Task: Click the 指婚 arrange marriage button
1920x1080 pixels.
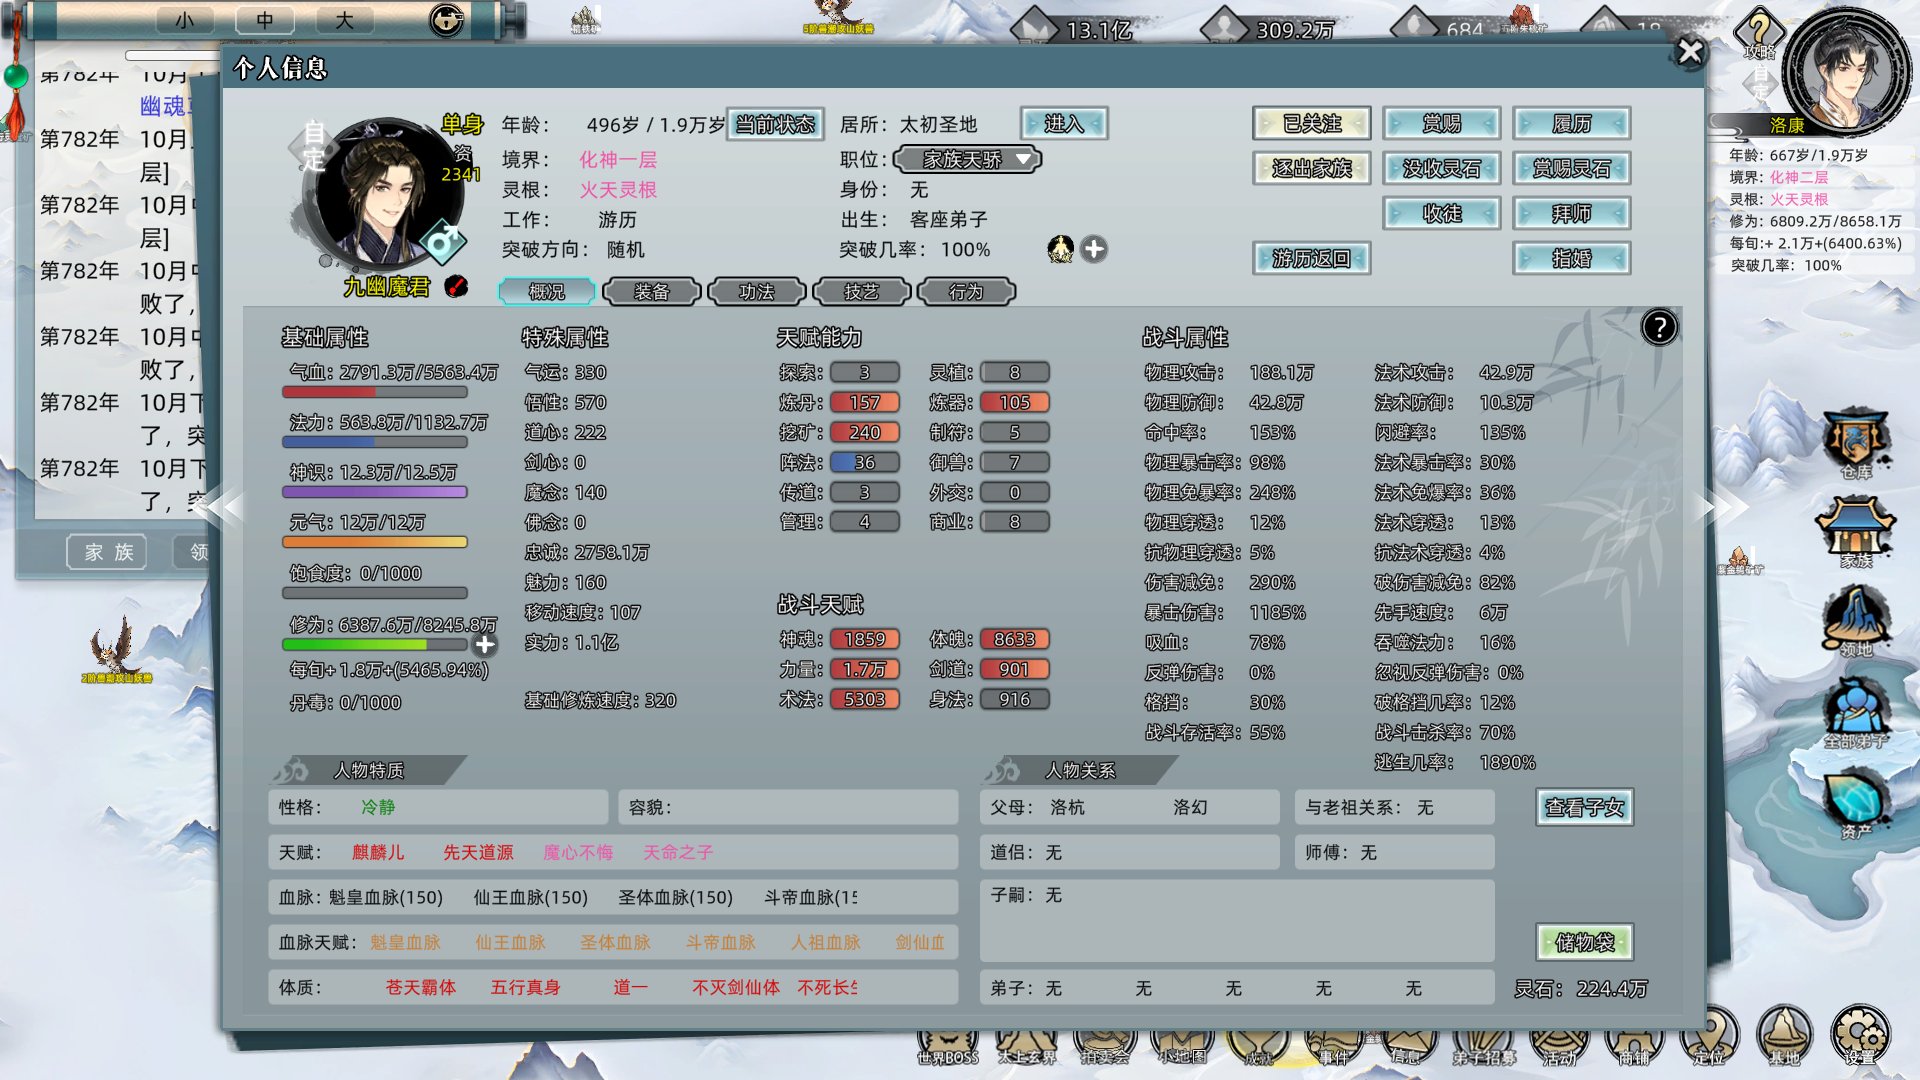Action: click(1572, 258)
